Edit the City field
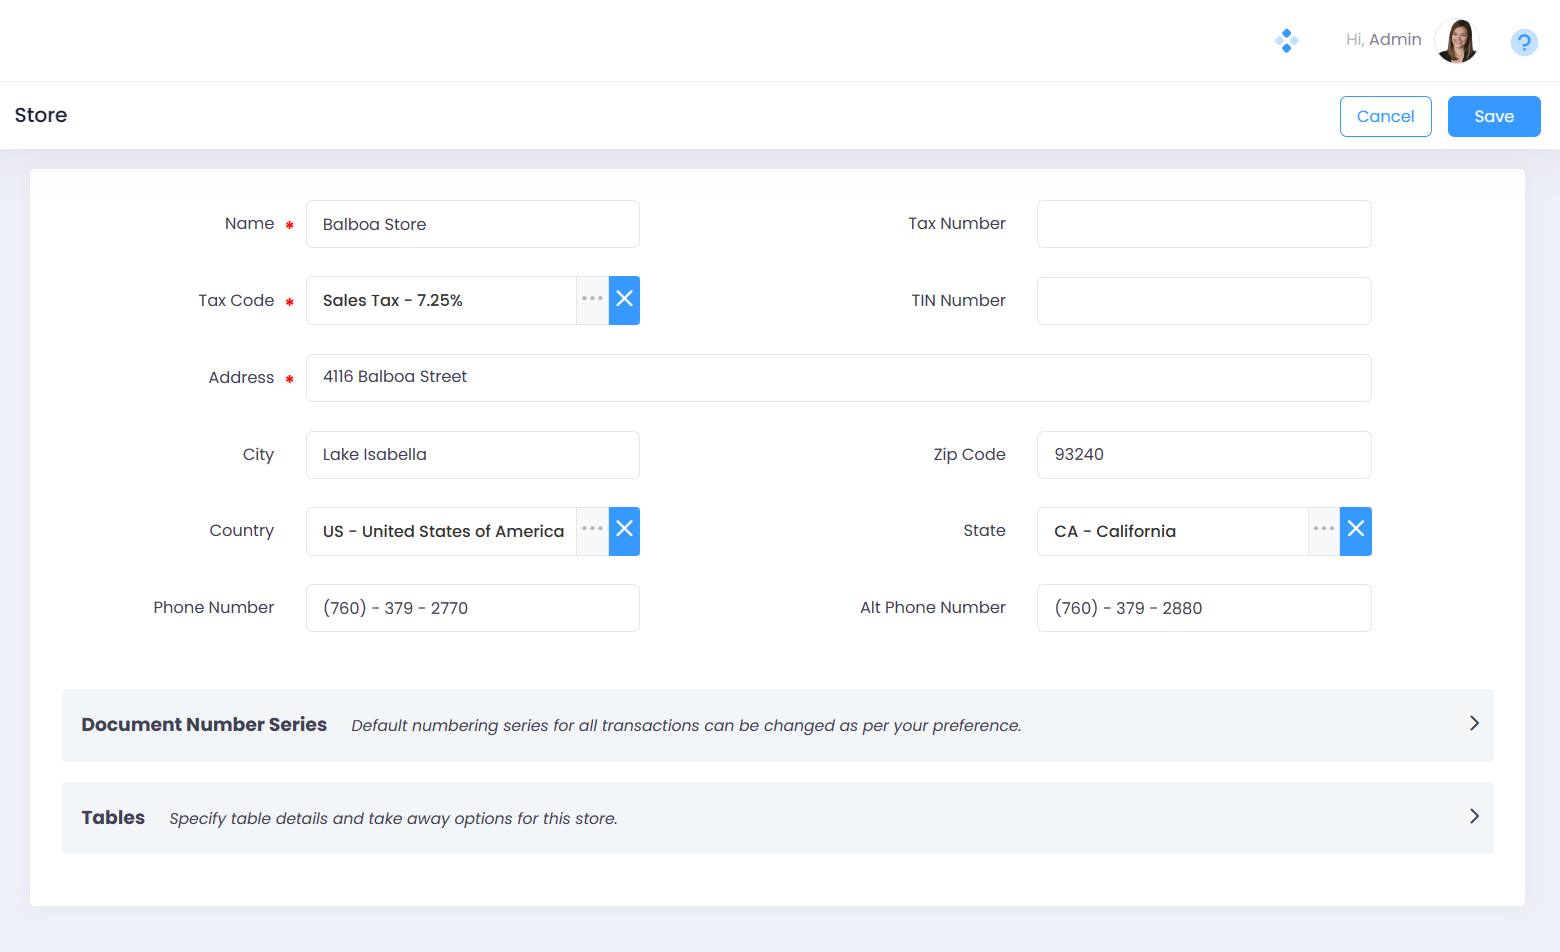 pos(472,455)
